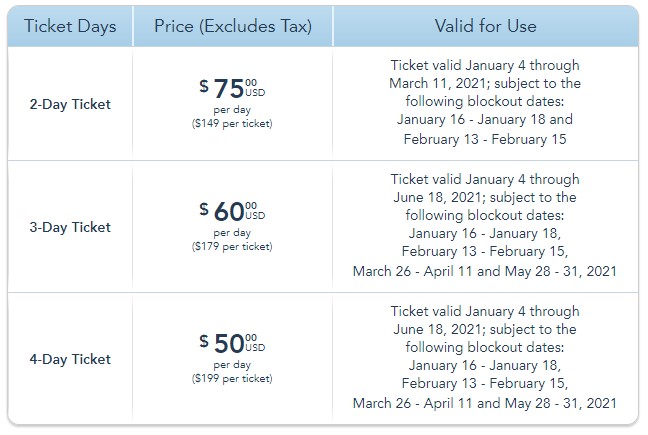This screenshot has width=648, height=435.
Task: Select the ($179 per ticket) total text
Action: click(232, 247)
